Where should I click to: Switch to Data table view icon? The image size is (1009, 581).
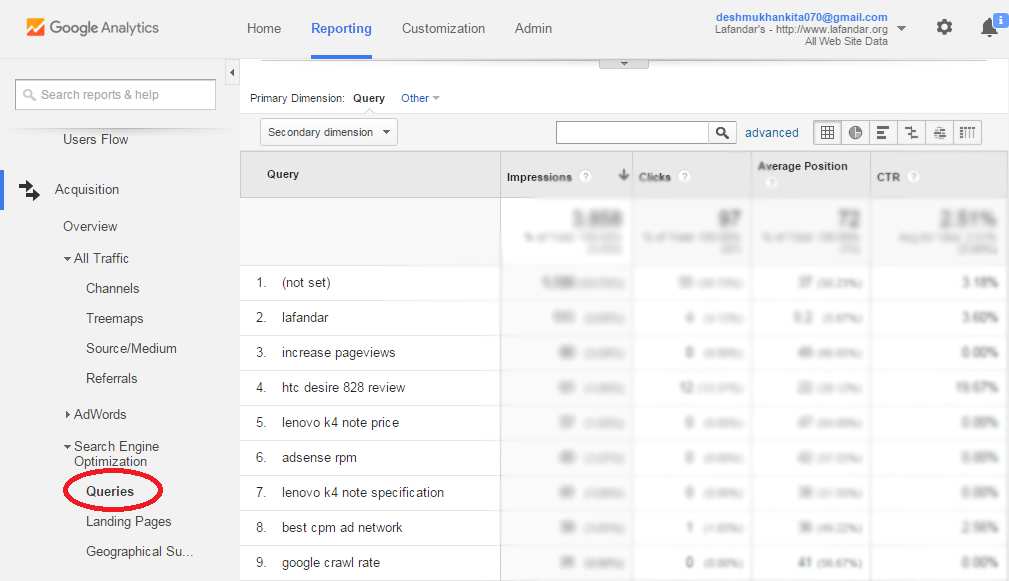click(828, 133)
